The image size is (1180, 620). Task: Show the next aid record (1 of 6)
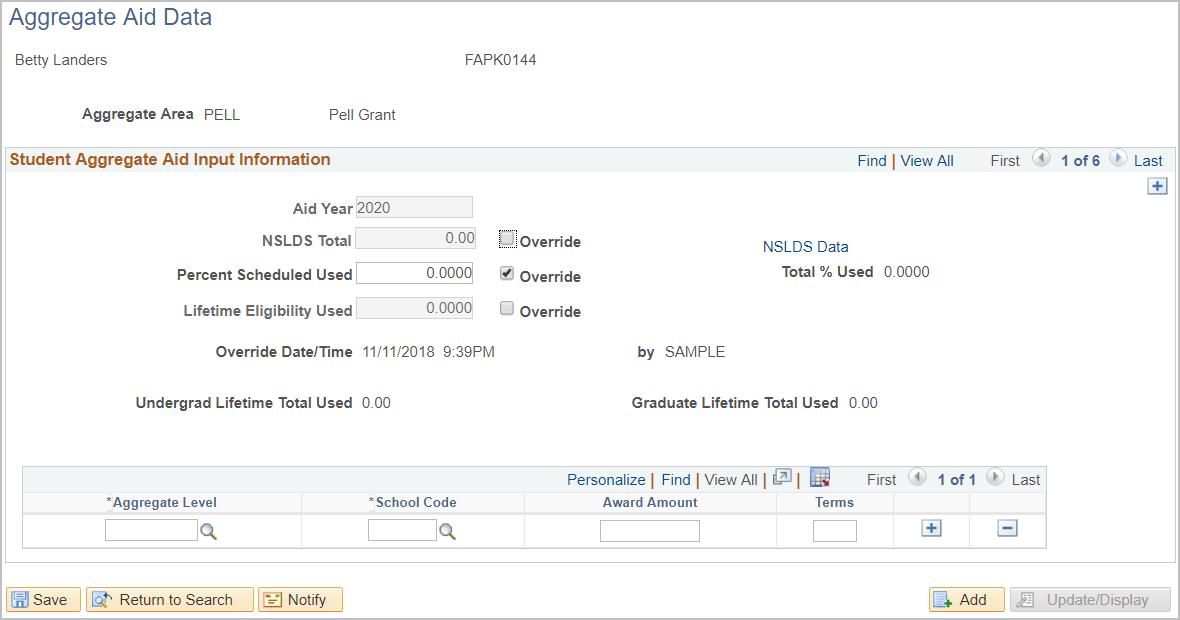pyautogui.click(x=1118, y=159)
